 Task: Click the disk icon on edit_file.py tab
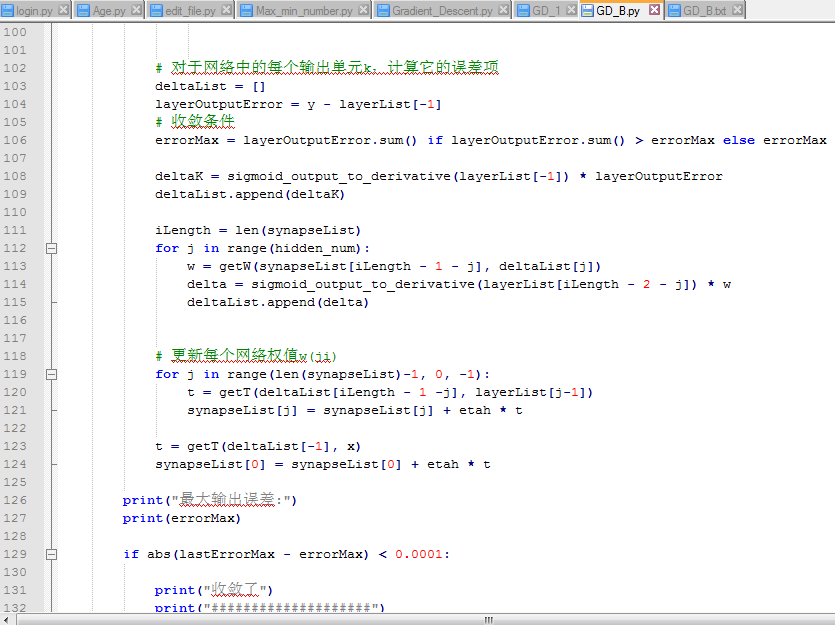point(156,11)
